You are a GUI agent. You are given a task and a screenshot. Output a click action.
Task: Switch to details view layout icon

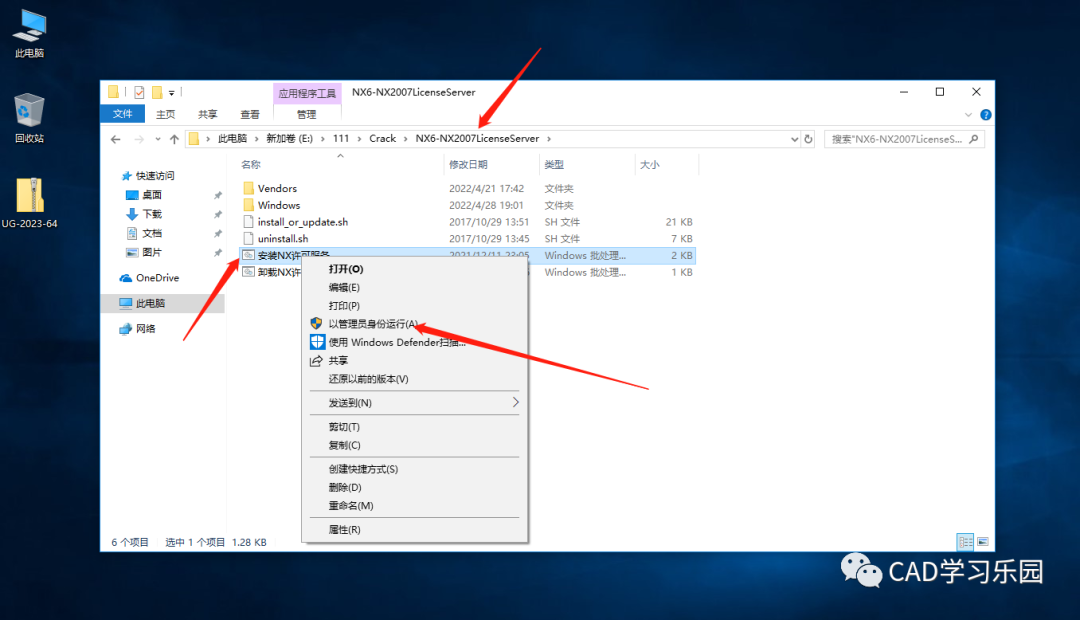pyautogui.click(x=965, y=542)
